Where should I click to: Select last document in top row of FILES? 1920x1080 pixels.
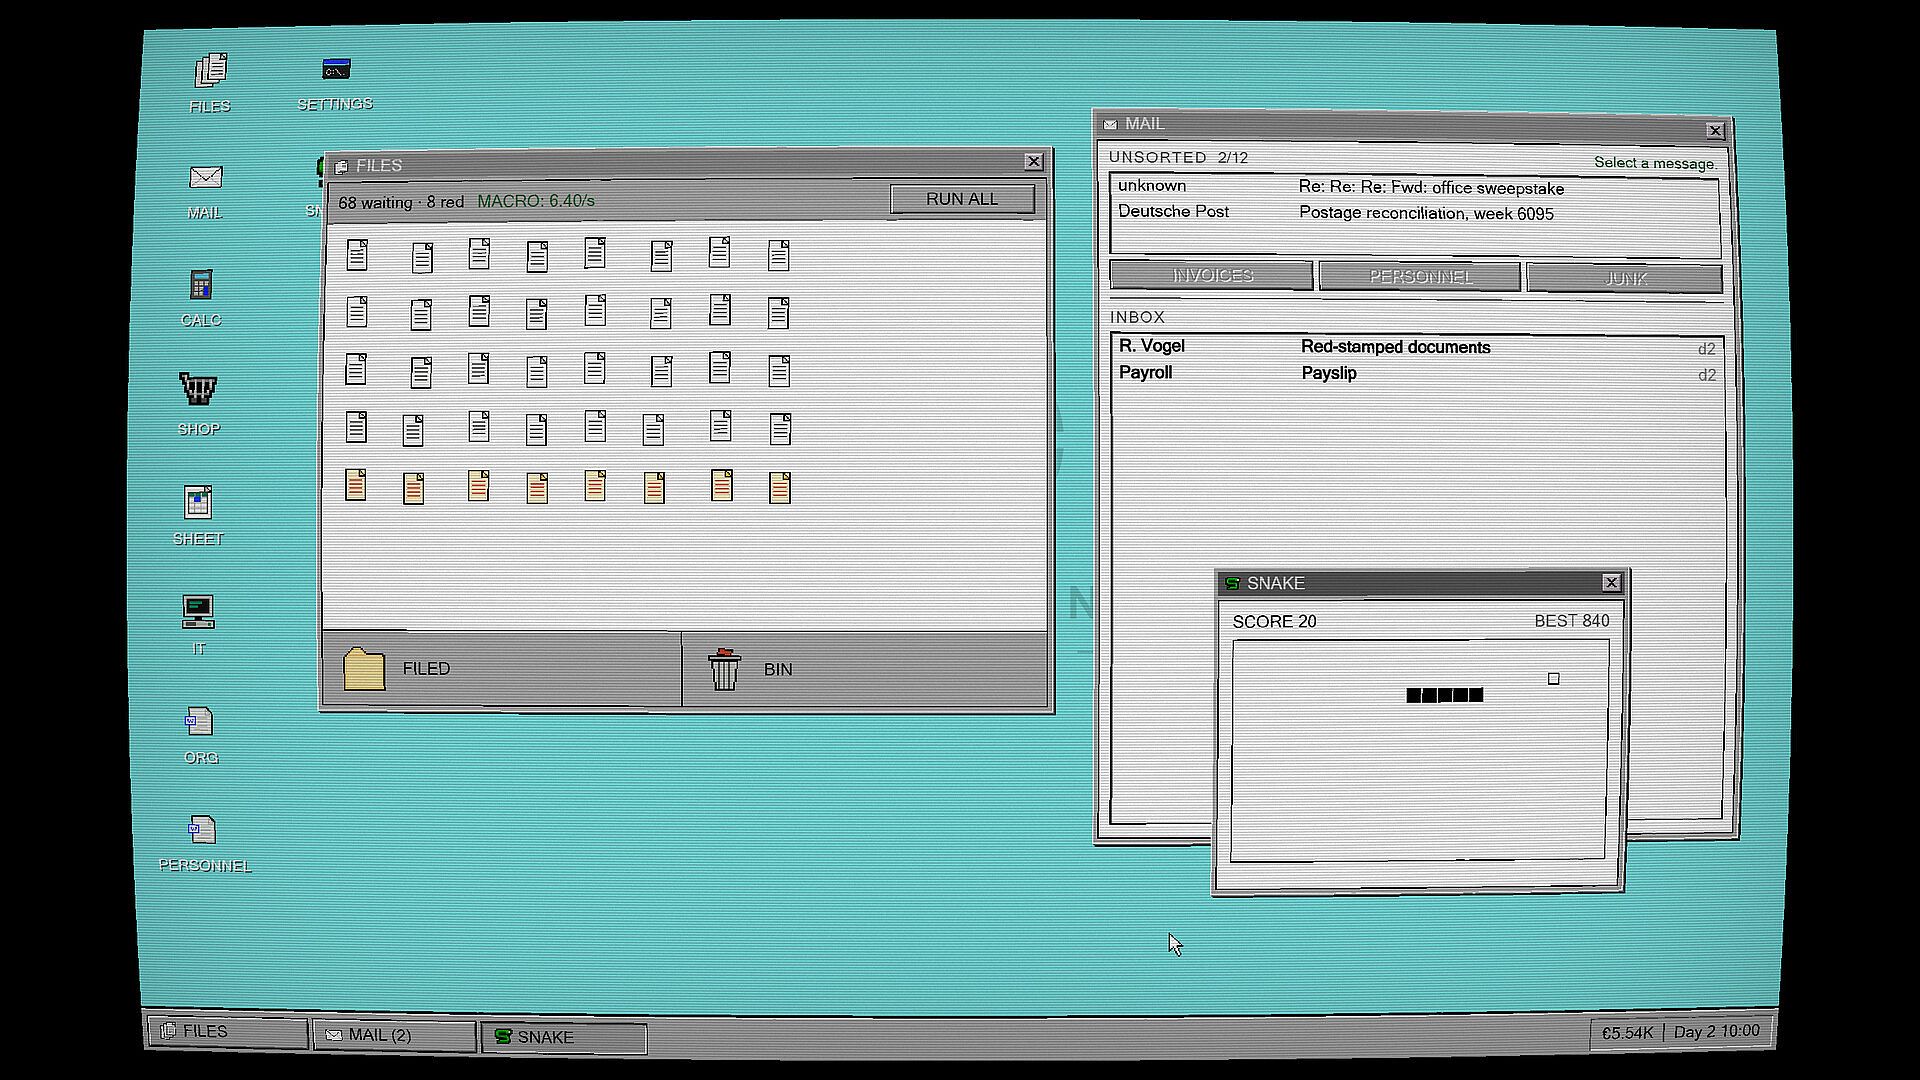pos(779,255)
